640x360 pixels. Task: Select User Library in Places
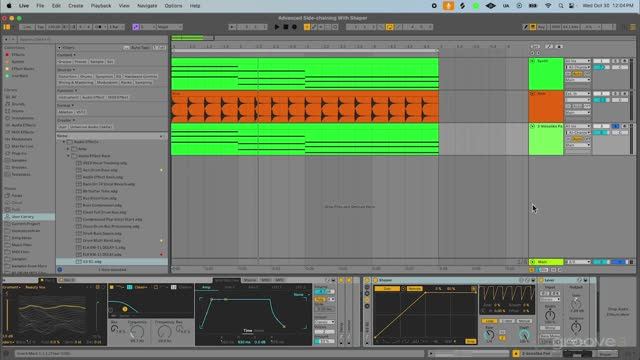pyautogui.click(x=29, y=217)
